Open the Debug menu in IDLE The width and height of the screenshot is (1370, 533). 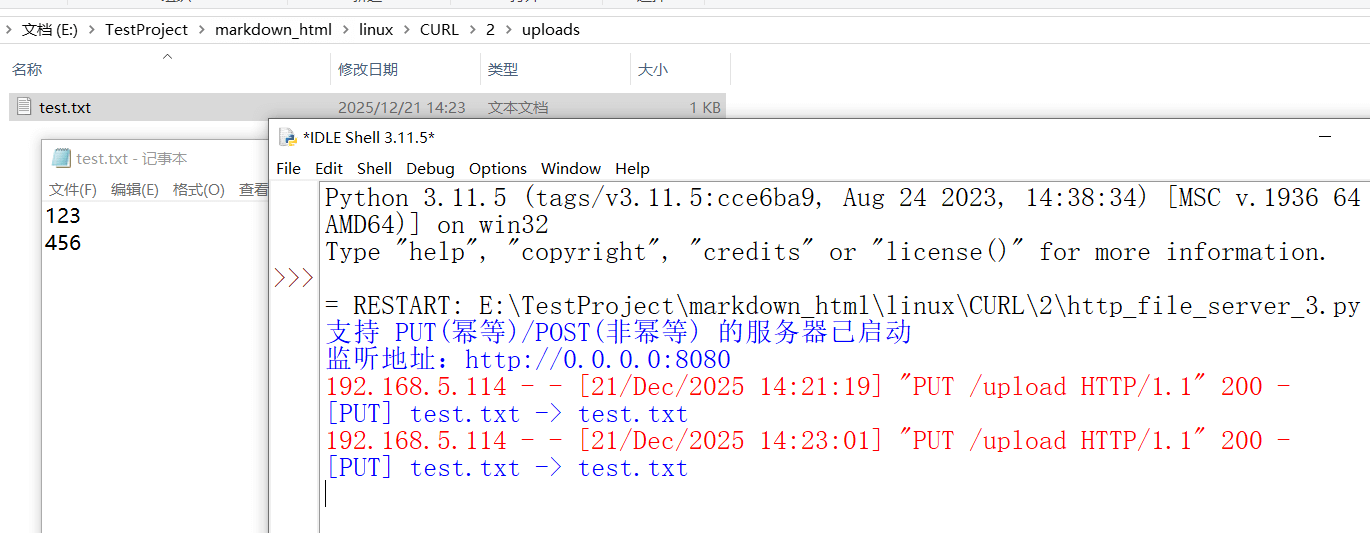click(x=430, y=168)
